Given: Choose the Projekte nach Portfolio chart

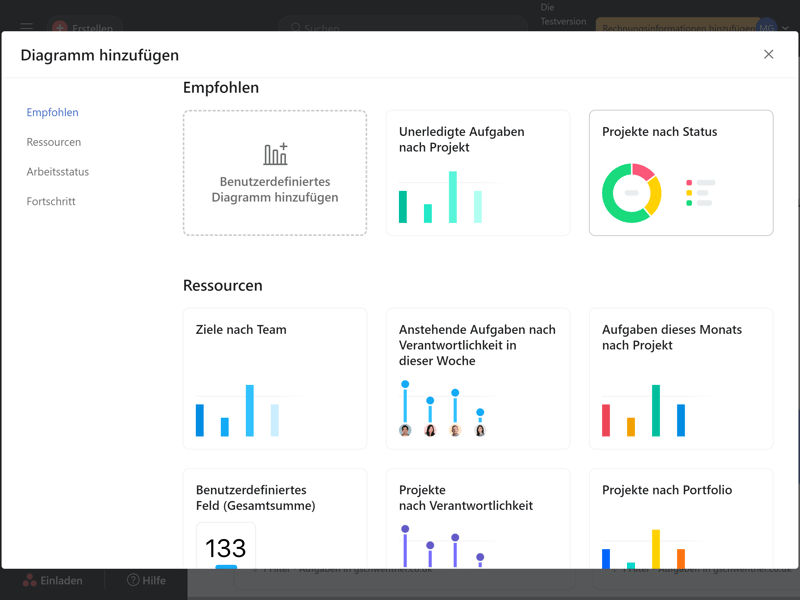Looking at the screenshot, I should [681, 518].
